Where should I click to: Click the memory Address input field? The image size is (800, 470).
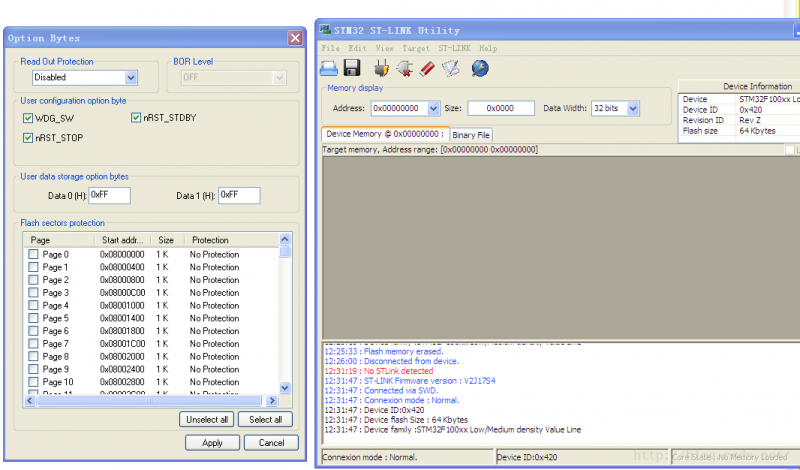(399, 108)
